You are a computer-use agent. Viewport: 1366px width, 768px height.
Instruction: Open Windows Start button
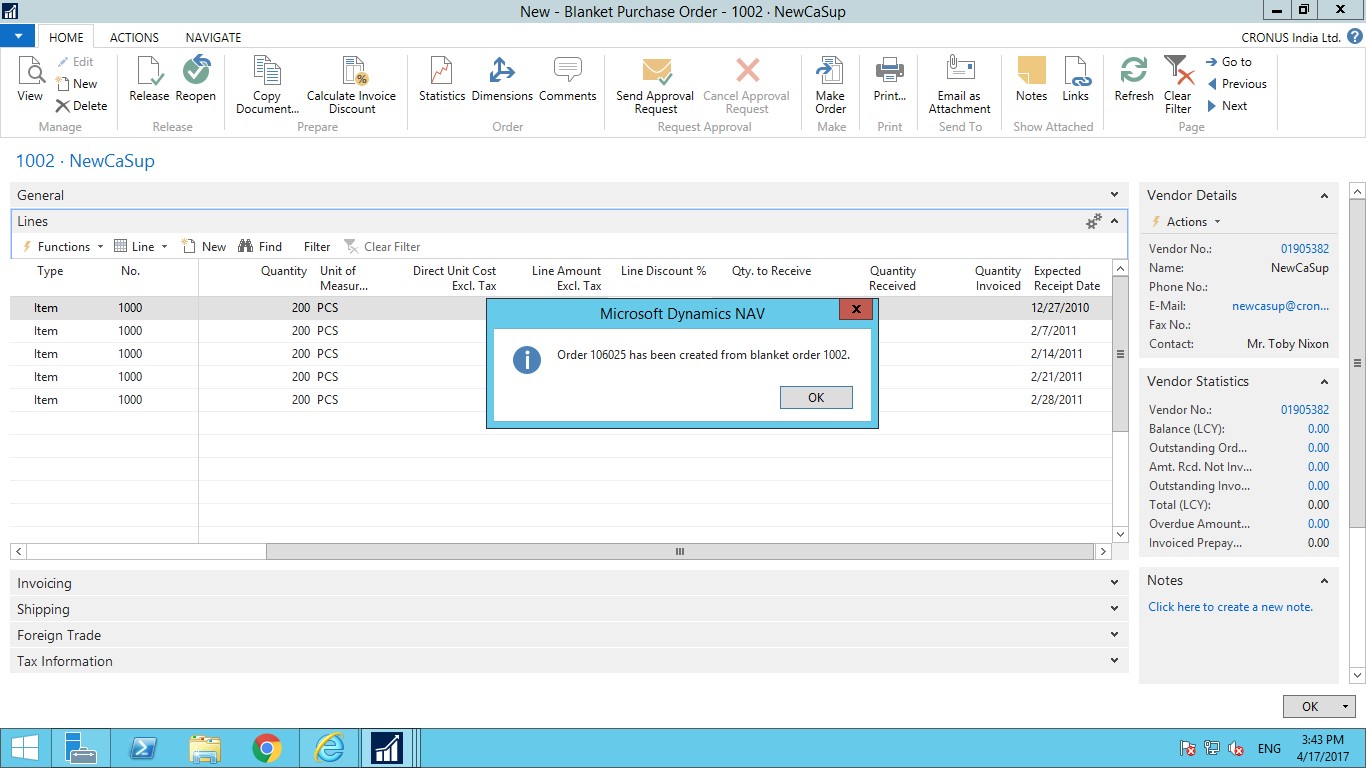[x=24, y=748]
